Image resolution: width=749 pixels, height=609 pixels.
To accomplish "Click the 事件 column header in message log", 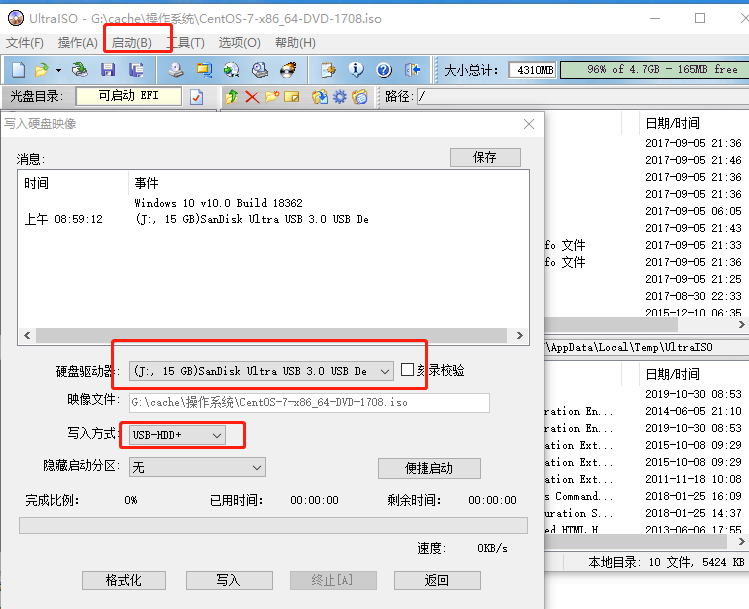I will pyautogui.click(x=146, y=183).
